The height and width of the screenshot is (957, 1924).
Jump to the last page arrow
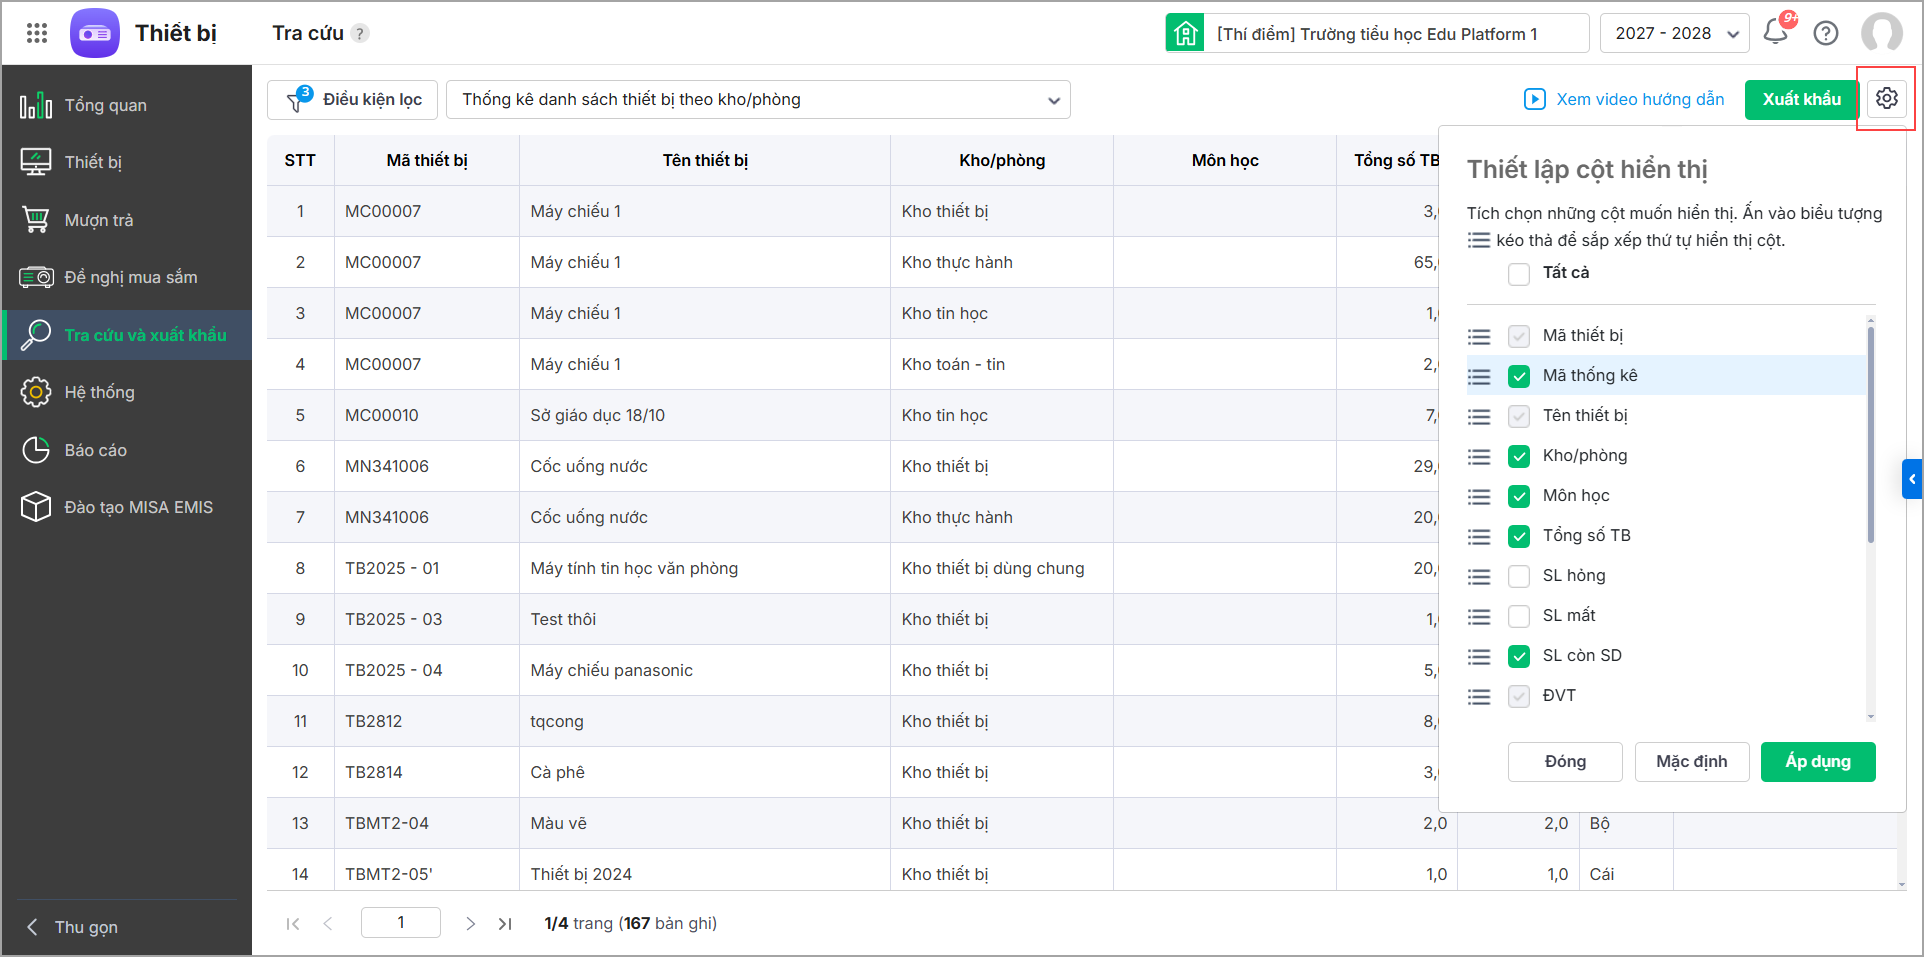[x=505, y=924]
